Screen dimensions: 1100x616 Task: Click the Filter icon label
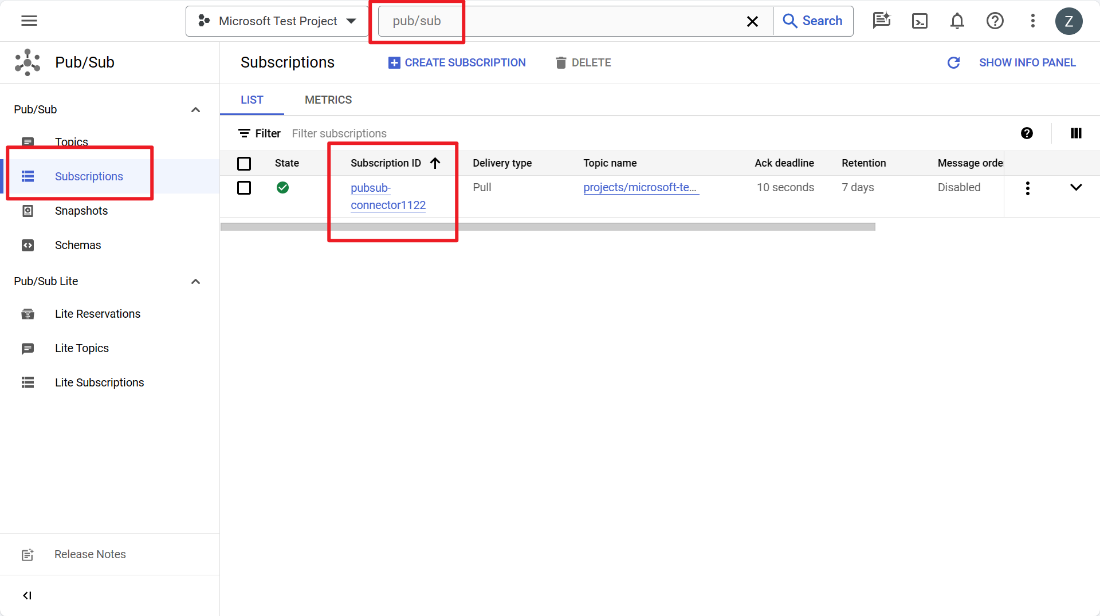[x=259, y=133]
